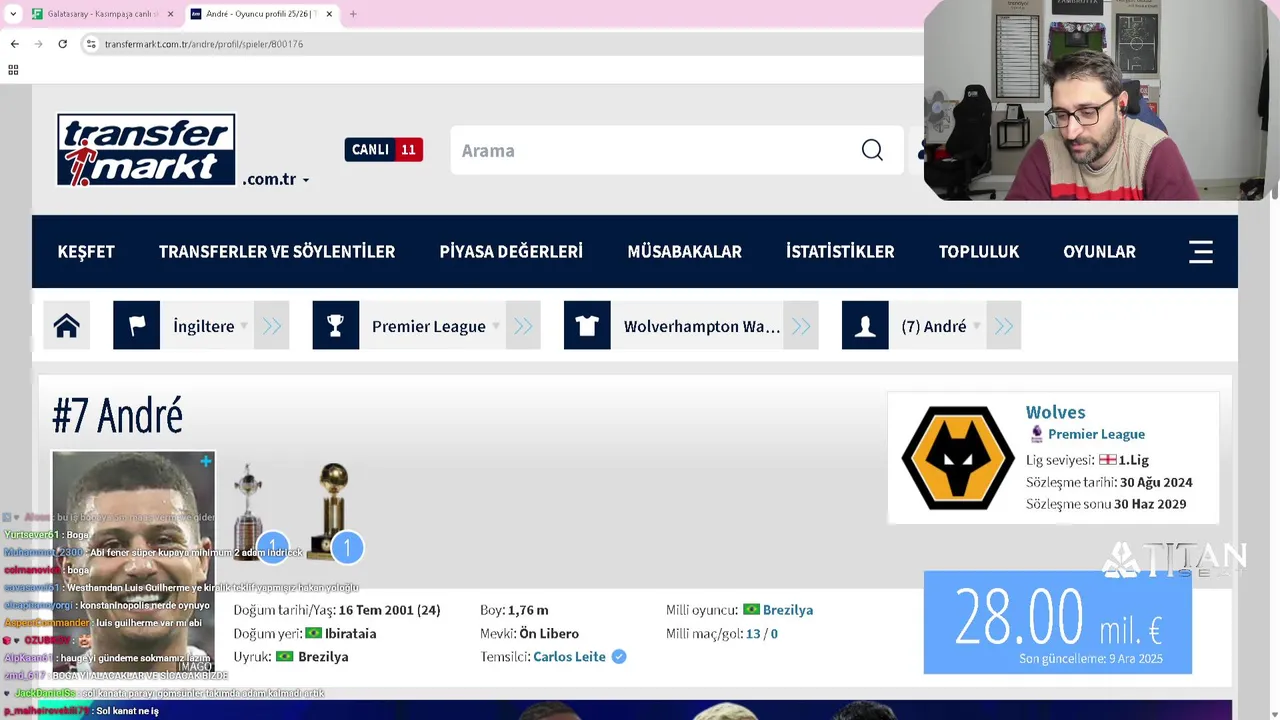Click the Transfermarkt logo
The height and width of the screenshot is (720, 1280).
tap(146, 150)
